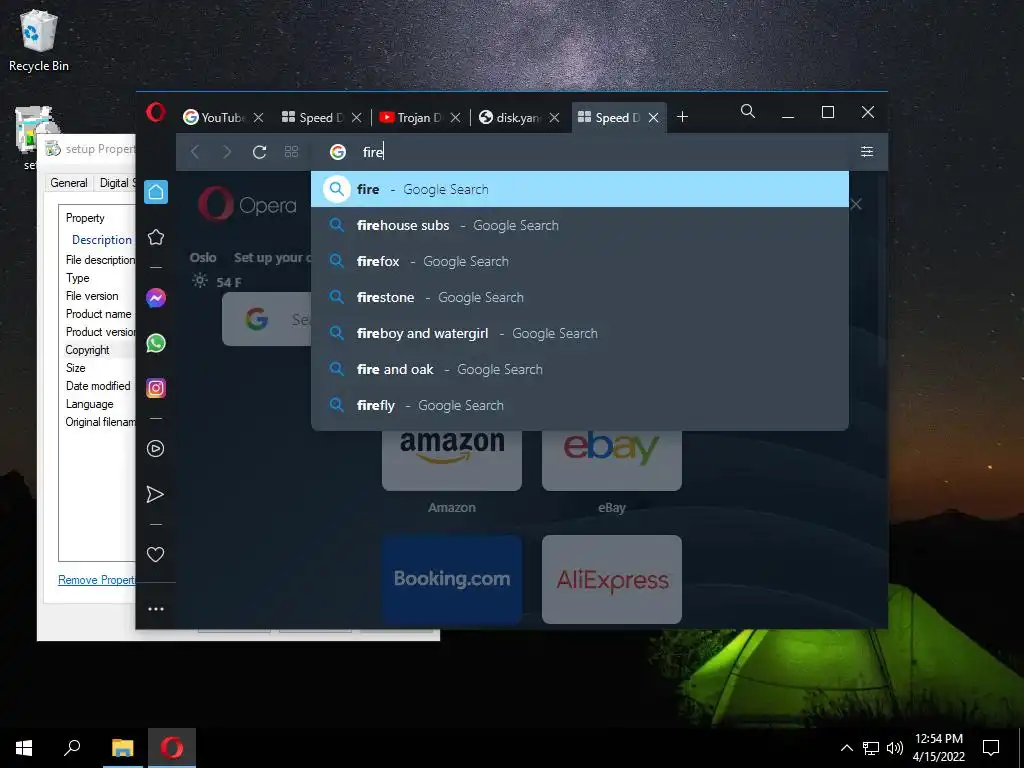This screenshot has height=768, width=1024.
Task: Choose 'fireboy and watergirl' suggestion
Action: tap(580, 333)
